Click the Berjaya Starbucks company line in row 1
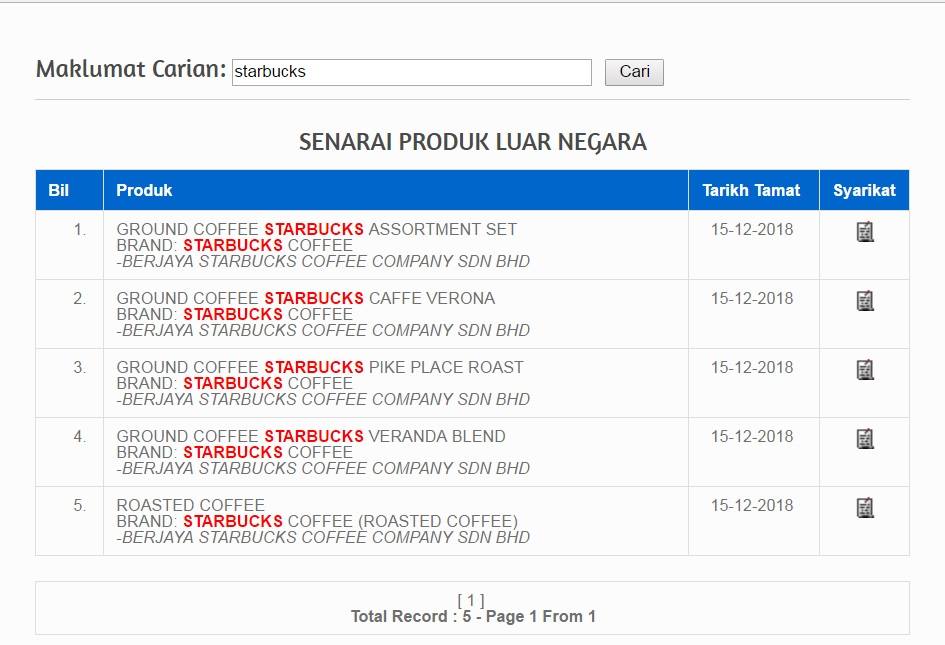The width and height of the screenshot is (945, 645). pos(323,261)
